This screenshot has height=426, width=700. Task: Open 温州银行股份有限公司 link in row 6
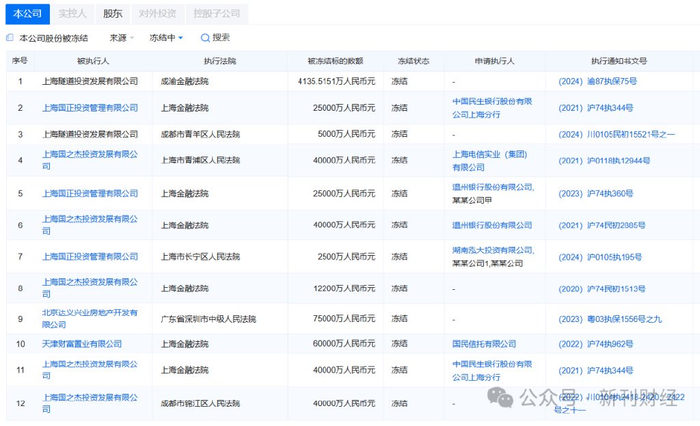point(492,225)
